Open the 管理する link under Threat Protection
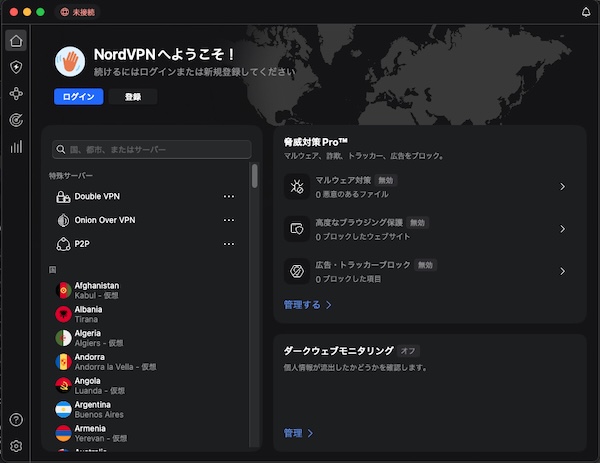Viewport: 600px width, 463px height. click(307, 305)
